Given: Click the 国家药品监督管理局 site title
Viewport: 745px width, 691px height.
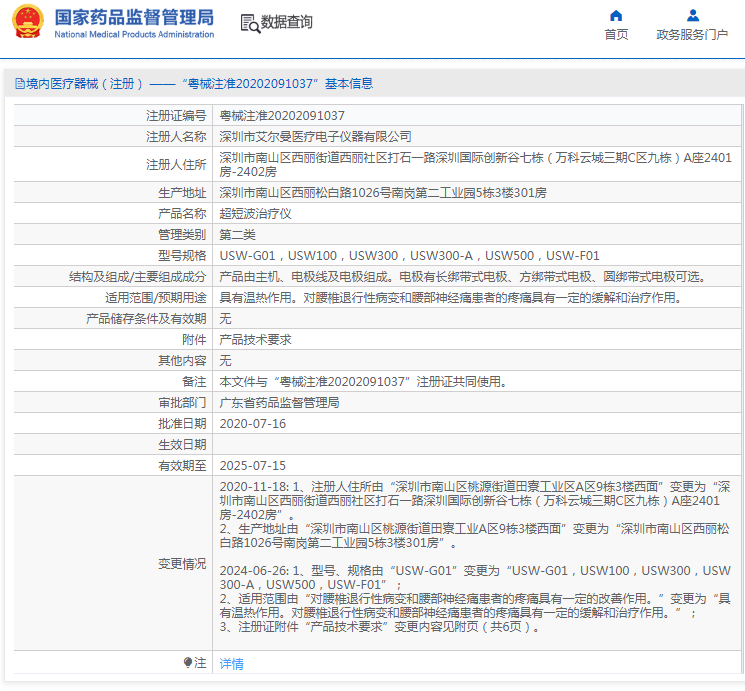Looking at the screenshot, I should (x=134, y=17).
